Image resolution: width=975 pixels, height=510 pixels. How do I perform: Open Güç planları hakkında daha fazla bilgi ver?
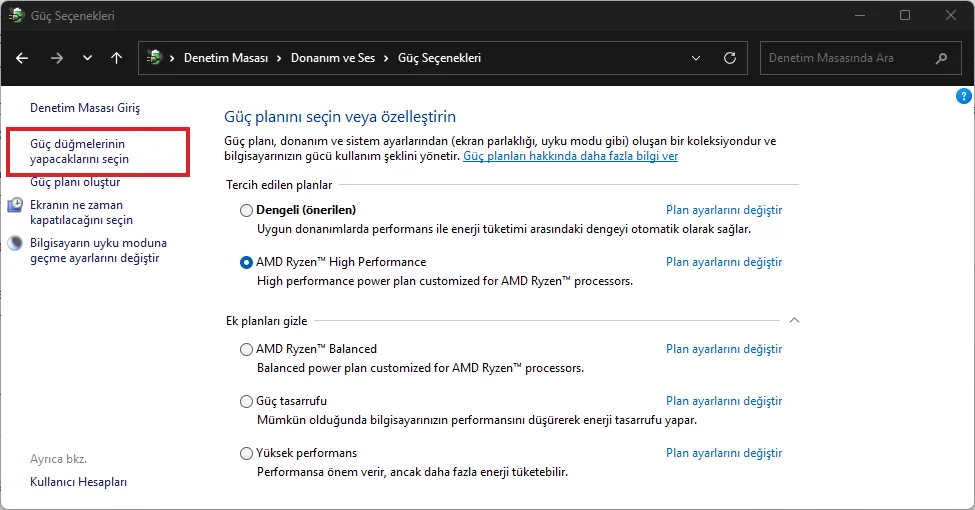coord(570,156)
